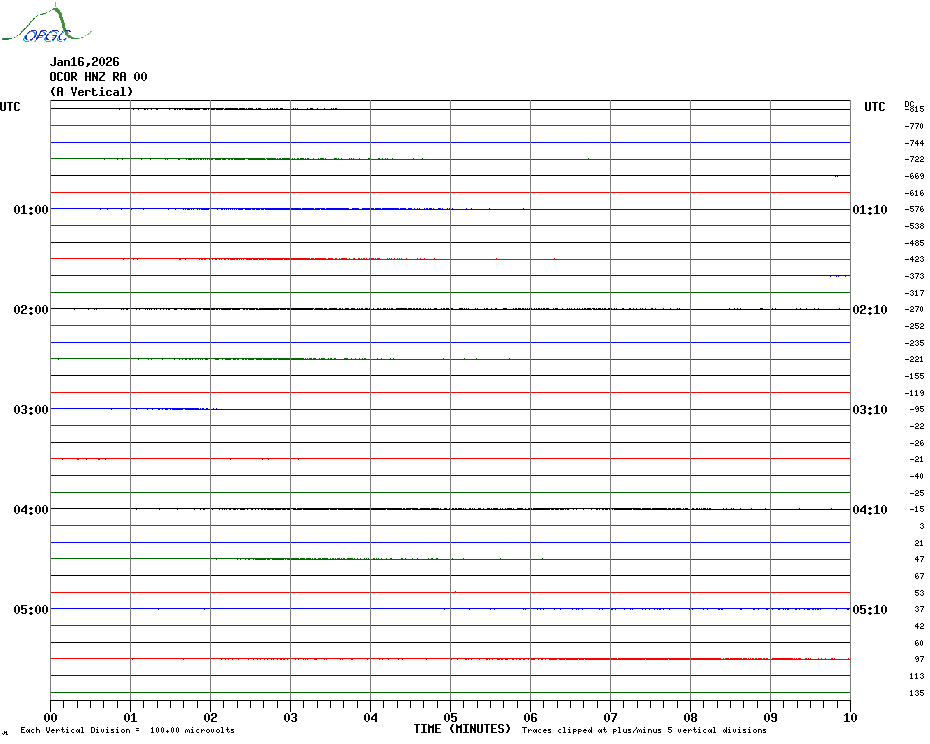Select the 03:10 label on right axis
930x744 pixels.
click(869, 410)
